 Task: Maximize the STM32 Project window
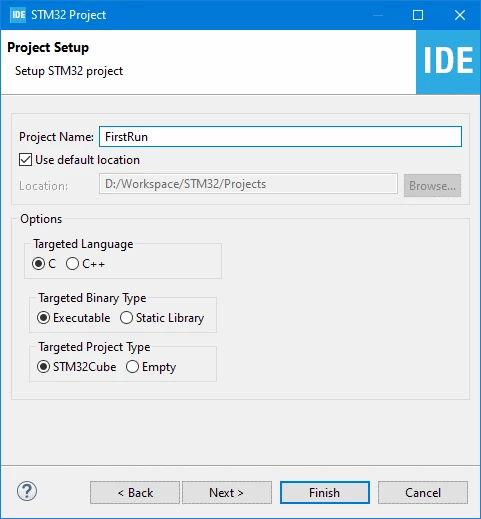coord(418,15)
